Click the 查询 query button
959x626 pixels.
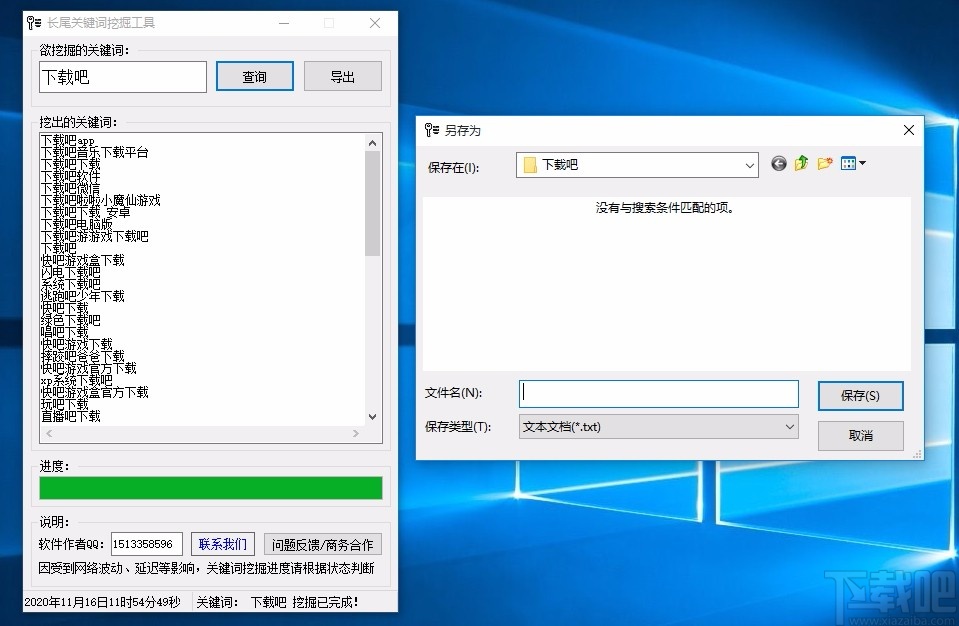pyautogui.click(x=254, y=75)
